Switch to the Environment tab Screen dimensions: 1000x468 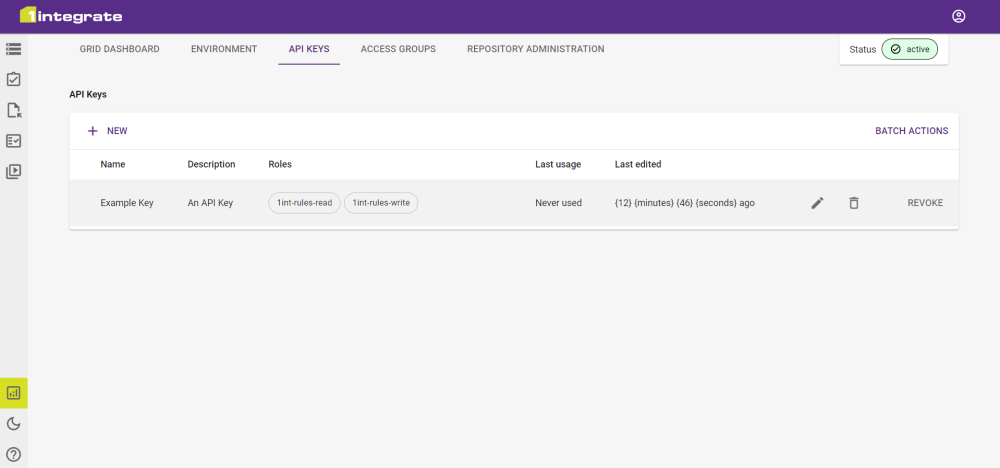(224, 49)
